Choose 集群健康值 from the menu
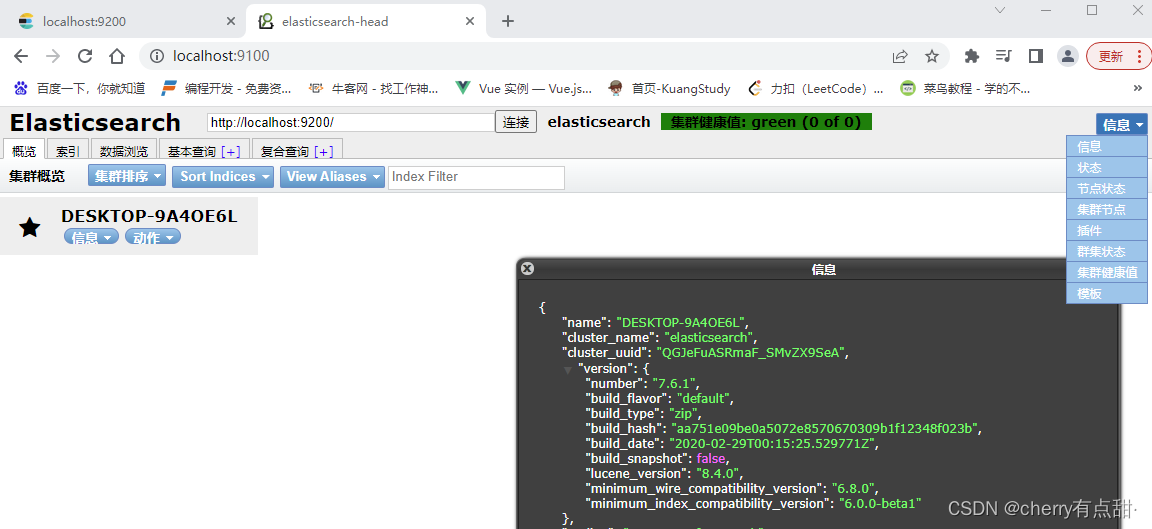The image size is (1152, 529). coord(1106,273)
